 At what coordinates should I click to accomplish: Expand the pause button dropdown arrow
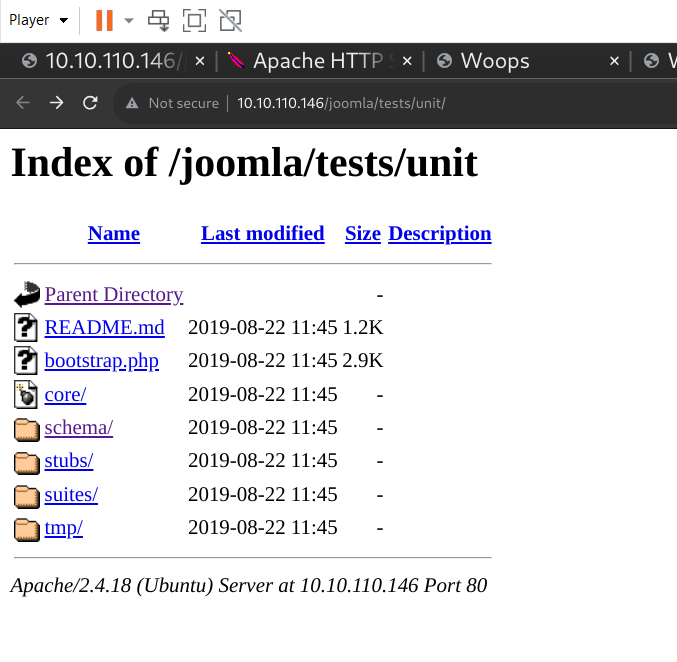[128, 20]
